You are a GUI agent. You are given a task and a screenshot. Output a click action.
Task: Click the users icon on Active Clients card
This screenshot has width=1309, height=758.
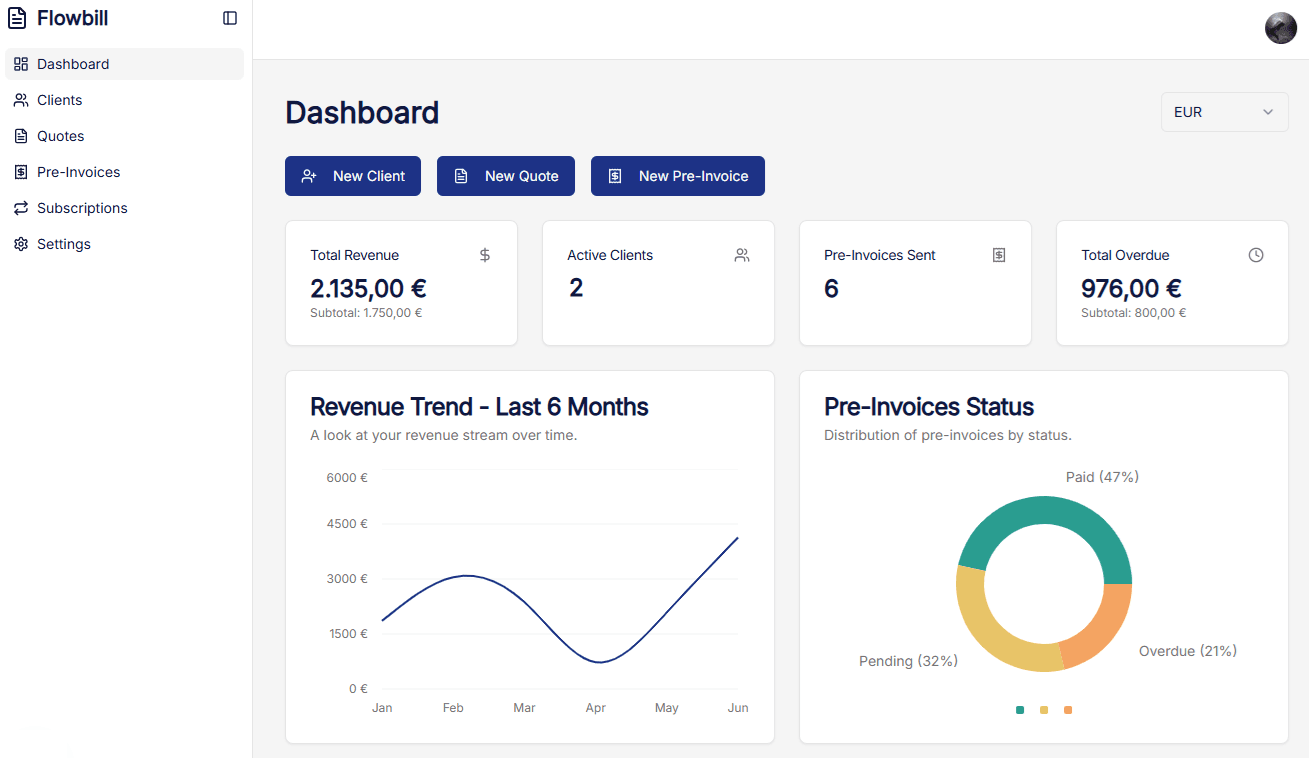click(x=741, y=255)
